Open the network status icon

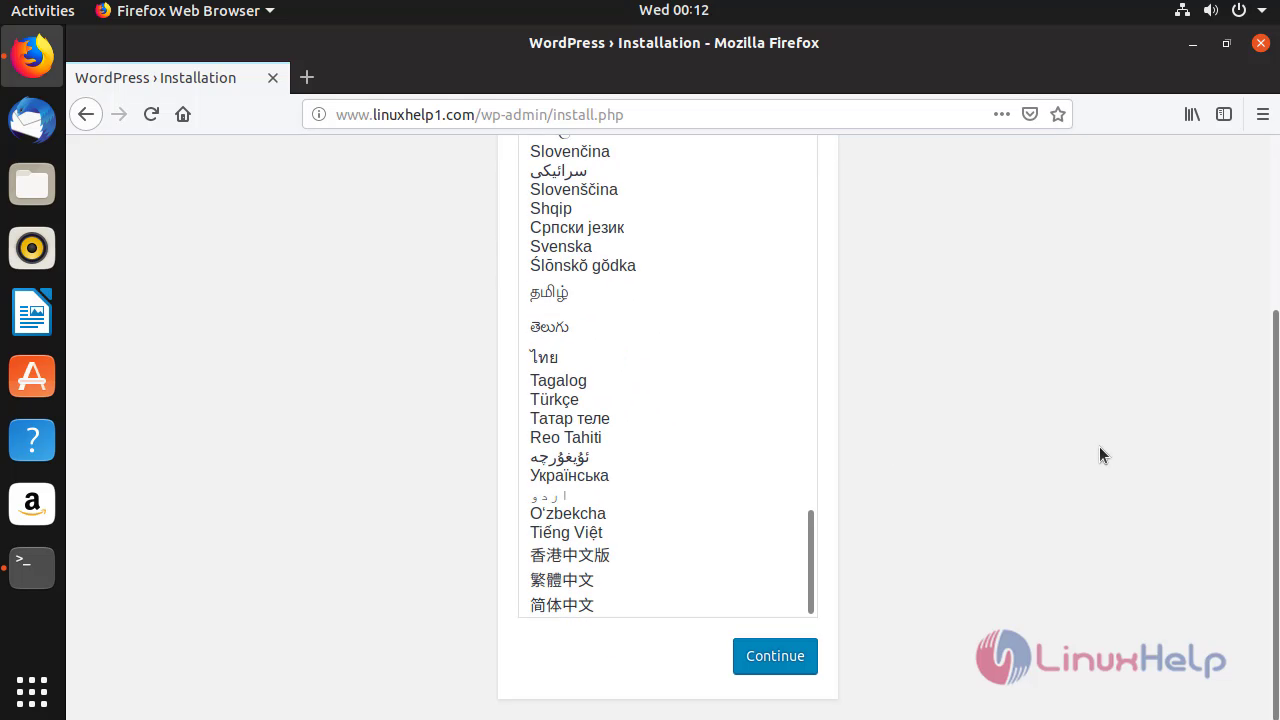tap(1183, 10)
